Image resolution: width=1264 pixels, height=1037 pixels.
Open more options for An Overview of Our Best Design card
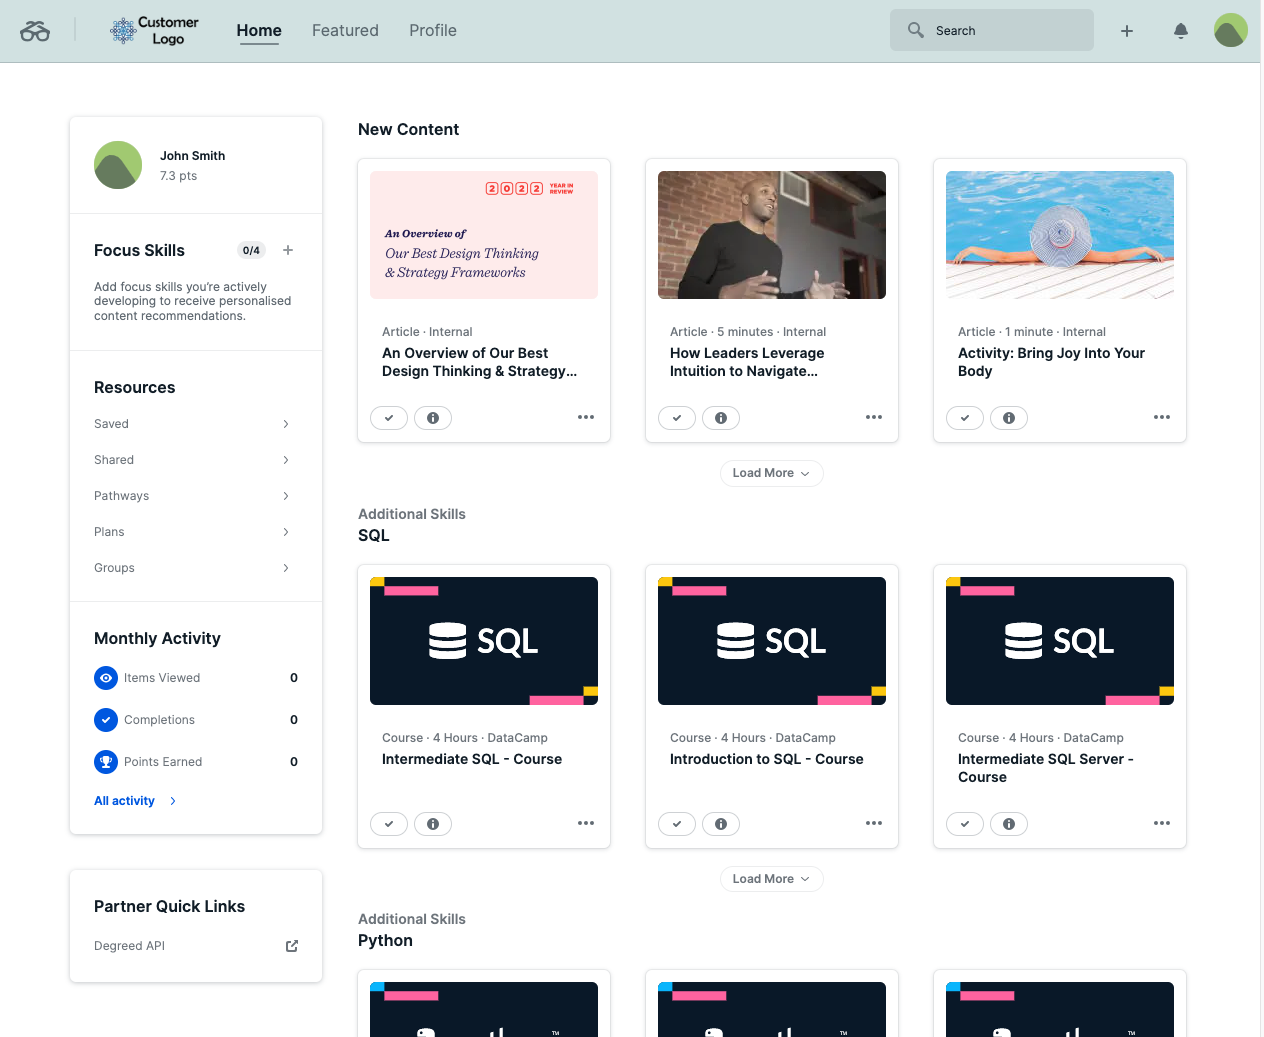pyautogui.click(x=586, y=417)
